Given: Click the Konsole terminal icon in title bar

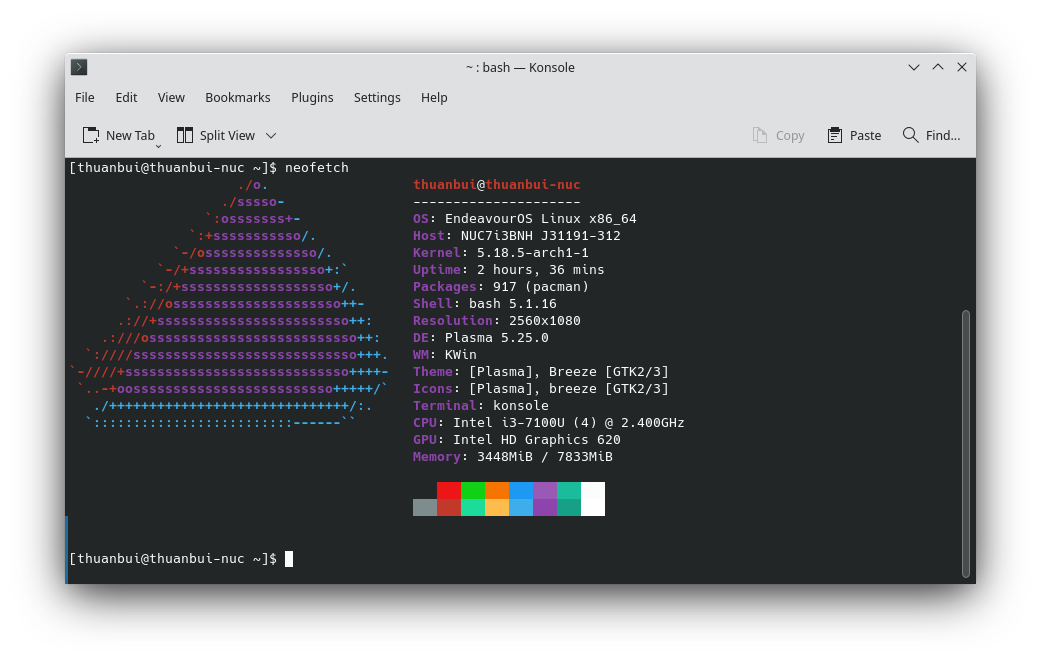Looking at the screenshot, I should pos(79,67).
